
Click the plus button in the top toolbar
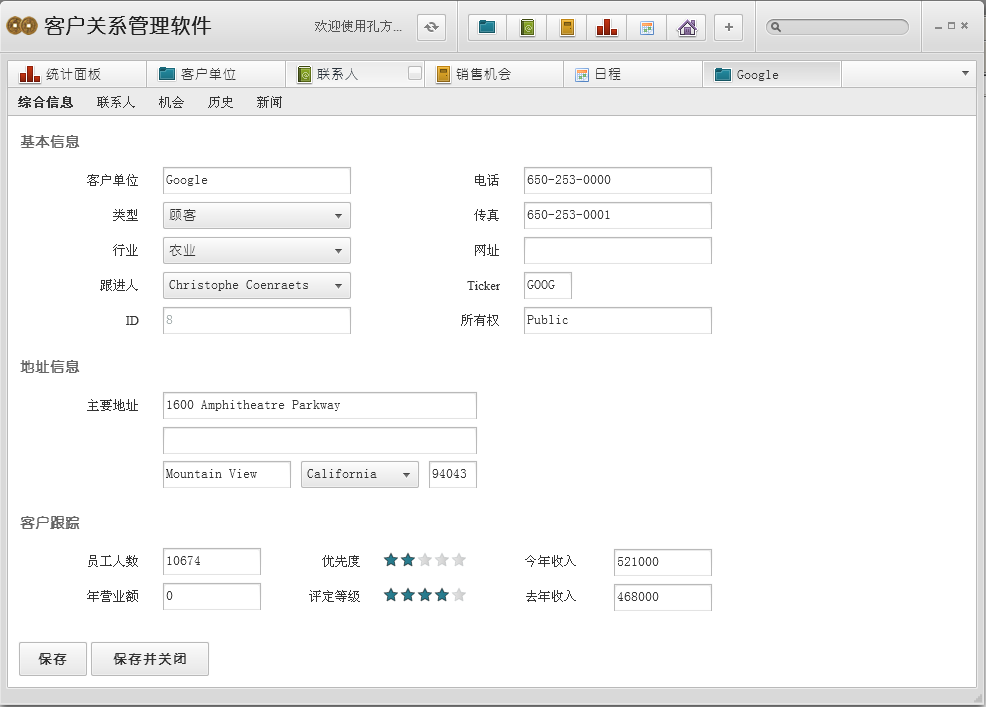coord(729,28)
